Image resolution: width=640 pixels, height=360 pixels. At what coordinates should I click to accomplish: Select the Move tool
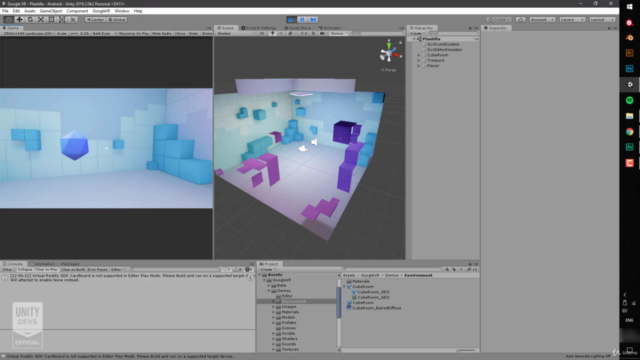(19, 20)
